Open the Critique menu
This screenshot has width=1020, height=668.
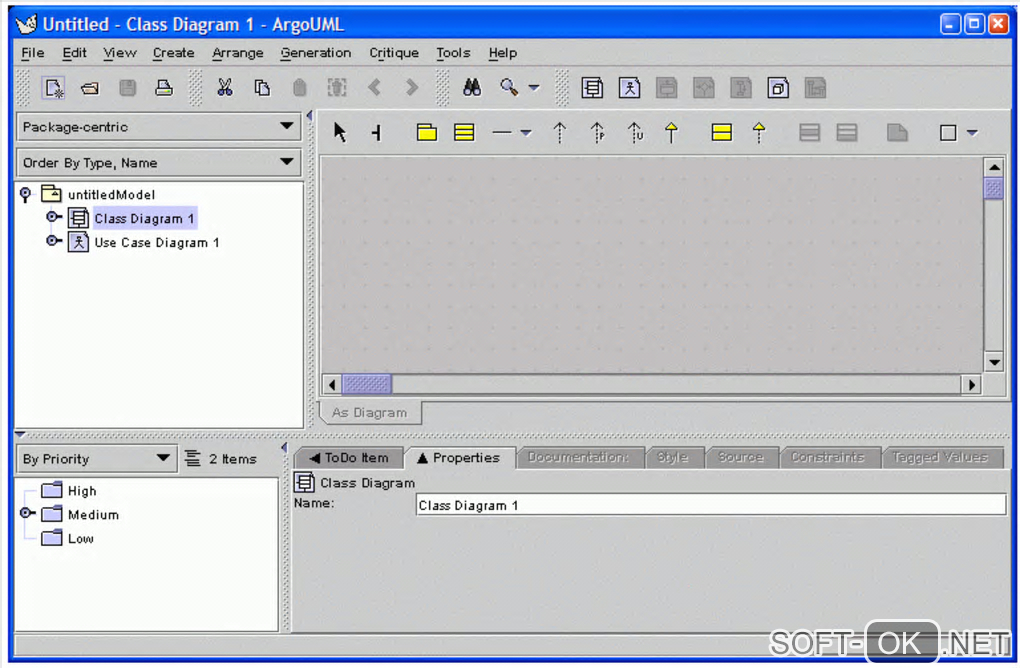click(394, 53)
